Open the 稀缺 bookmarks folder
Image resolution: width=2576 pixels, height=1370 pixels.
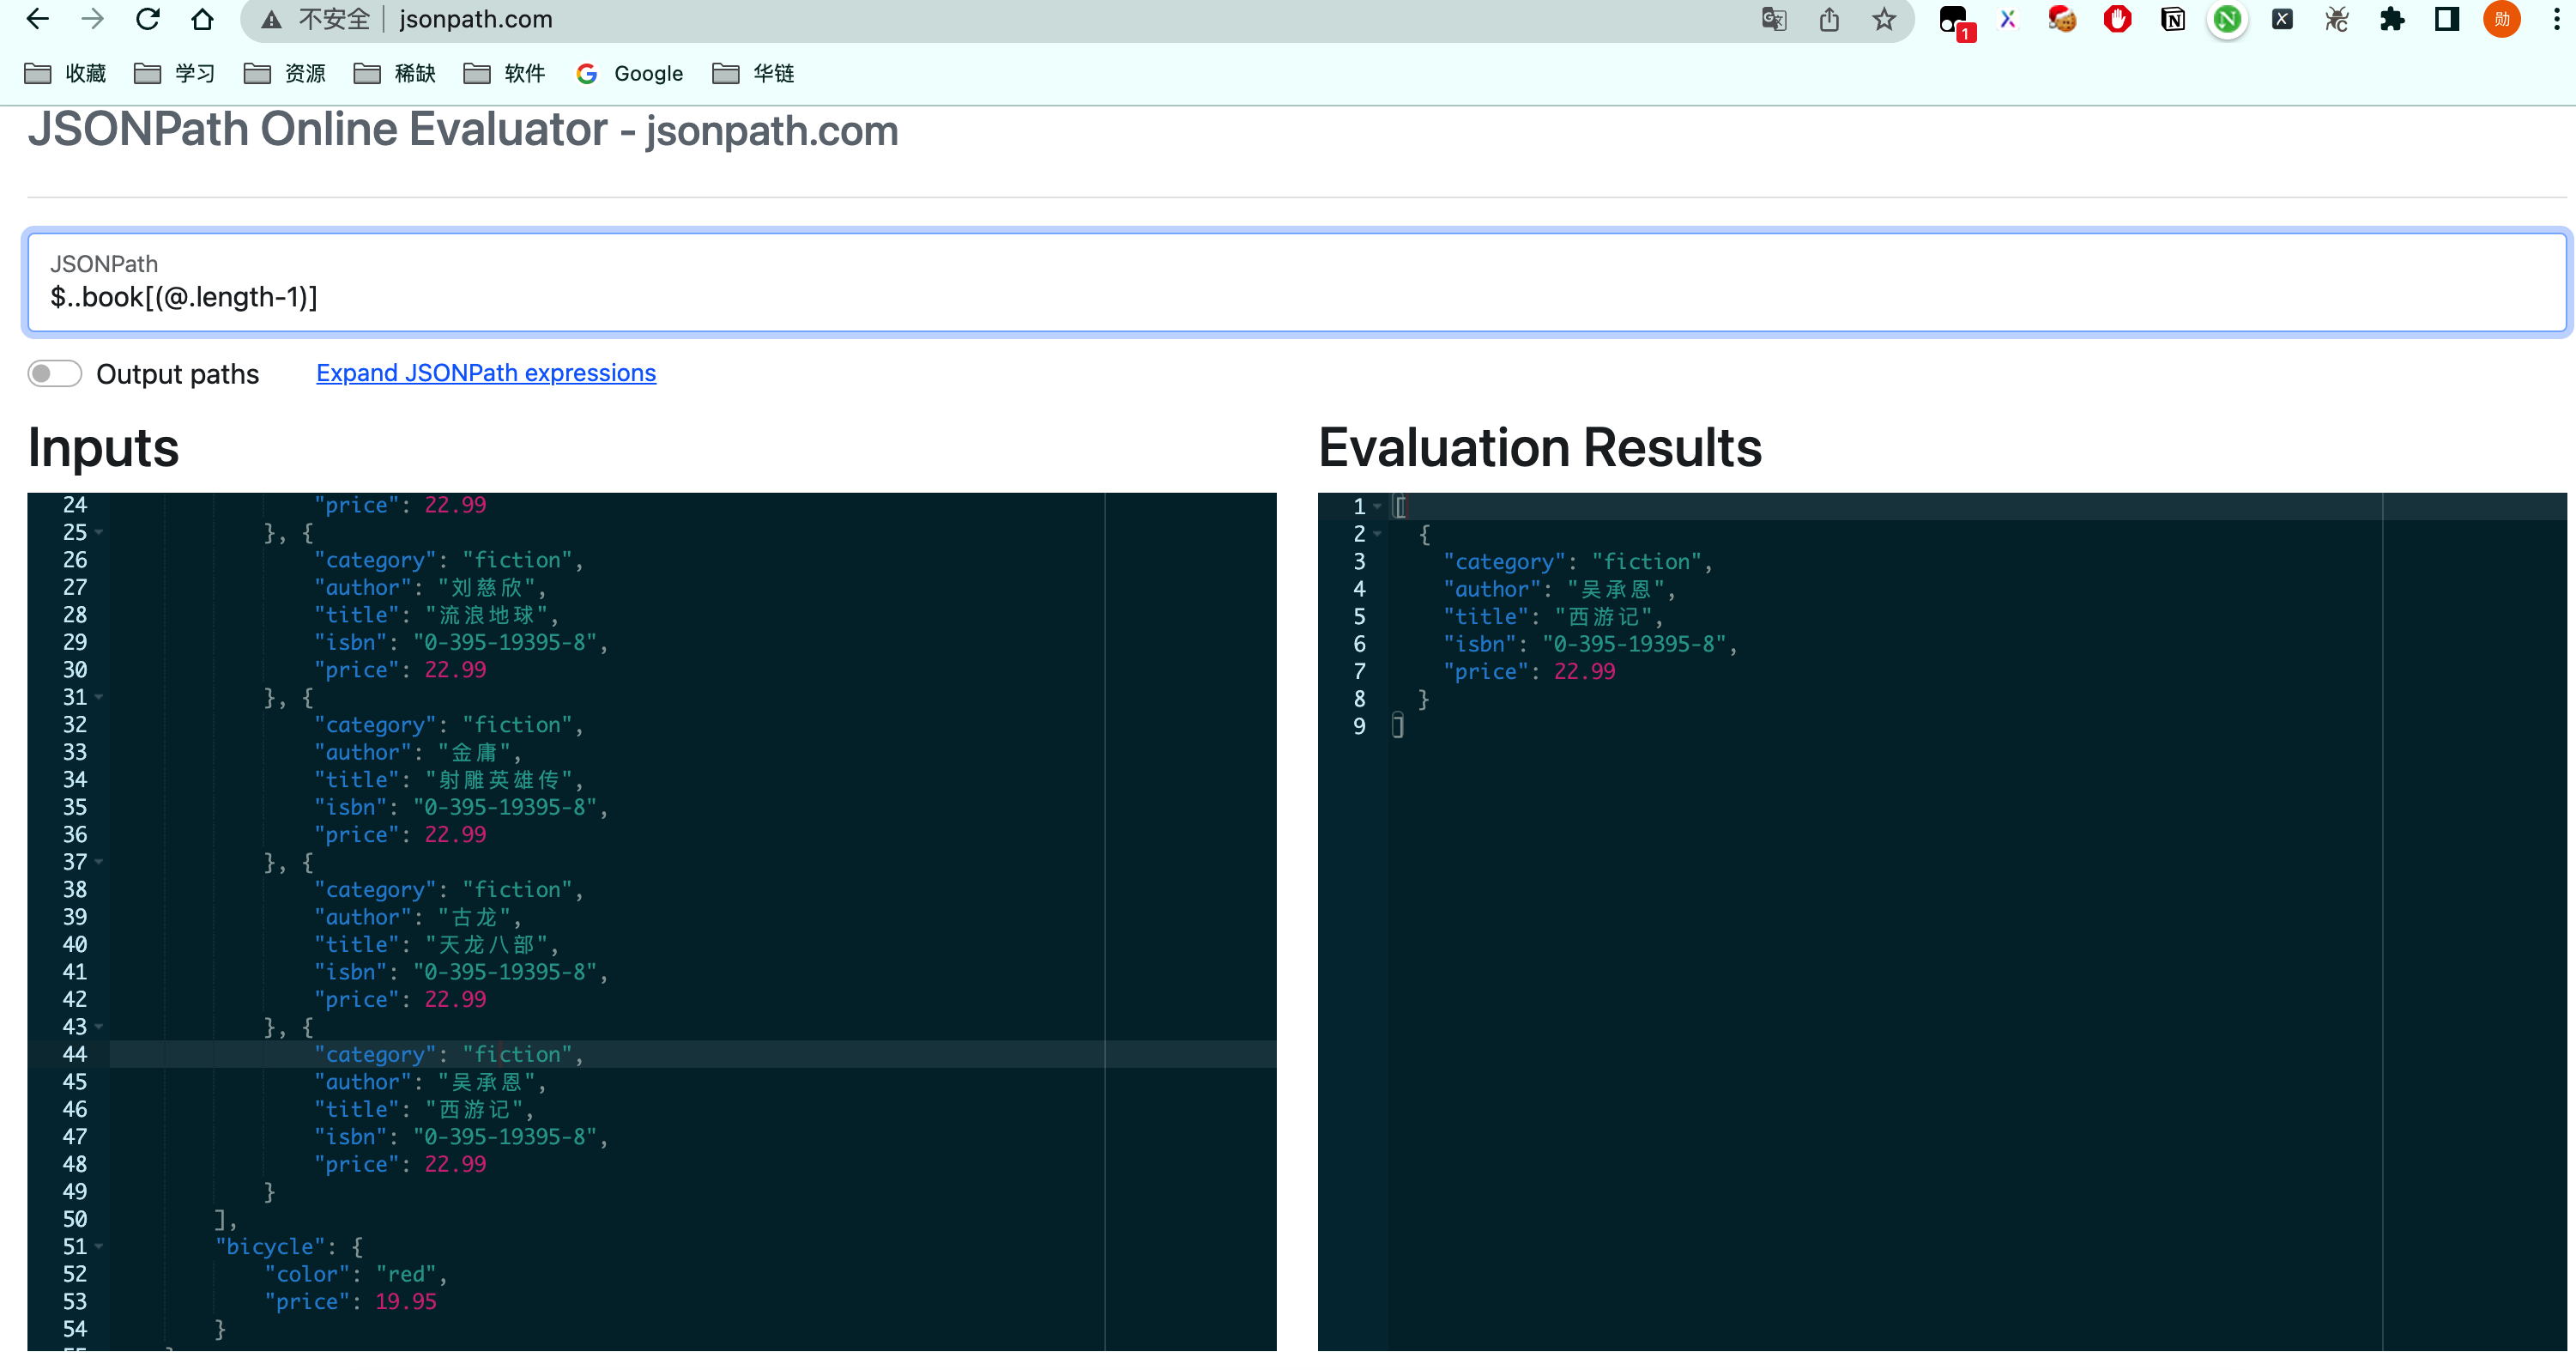pyautogui.click(x=395, y=73)
